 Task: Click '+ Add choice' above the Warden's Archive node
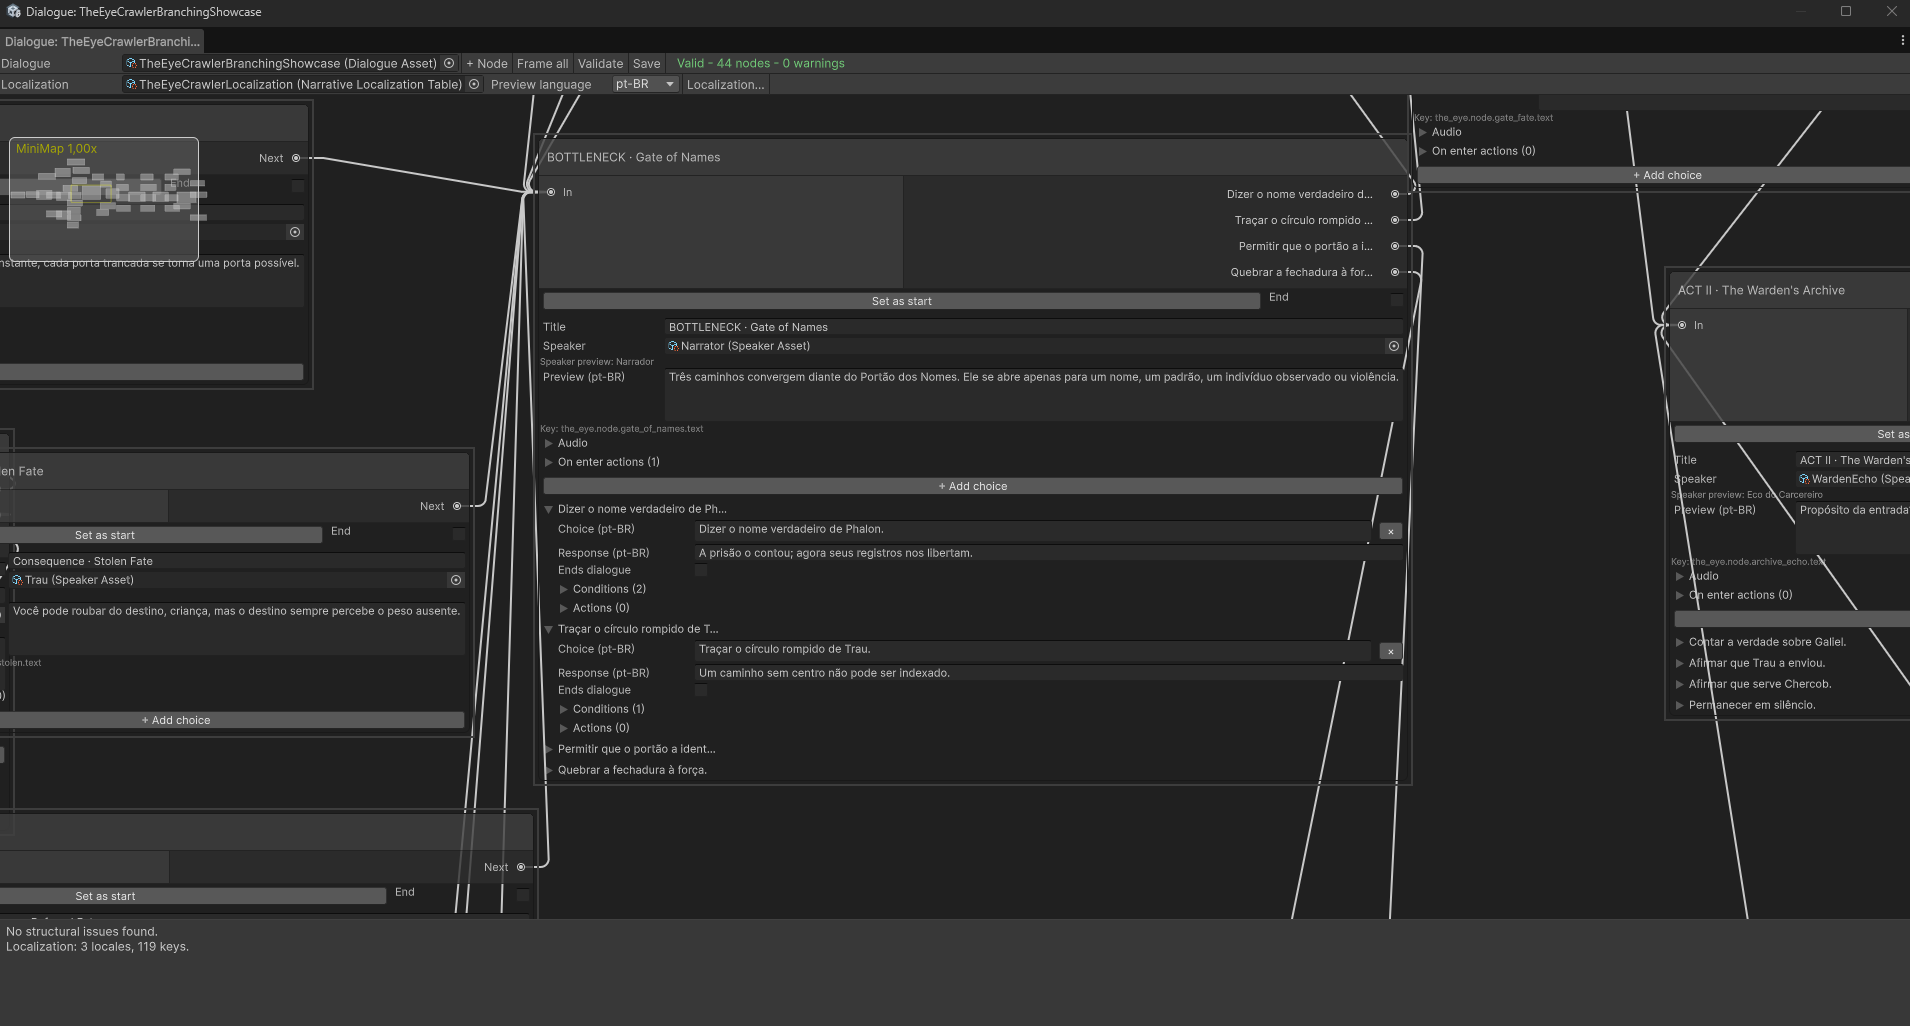tap(1666, 175)
